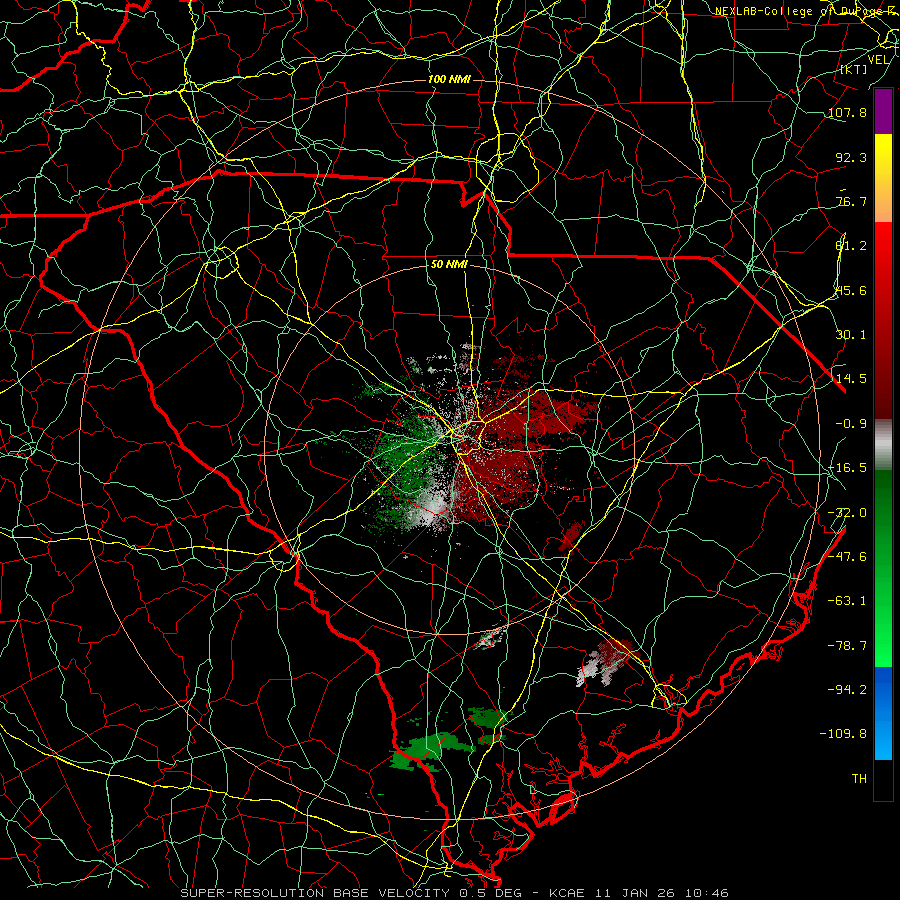Click the 14.5 velocity scale value
This screenshot has height=900, width=900.
(x=851, y=379)
